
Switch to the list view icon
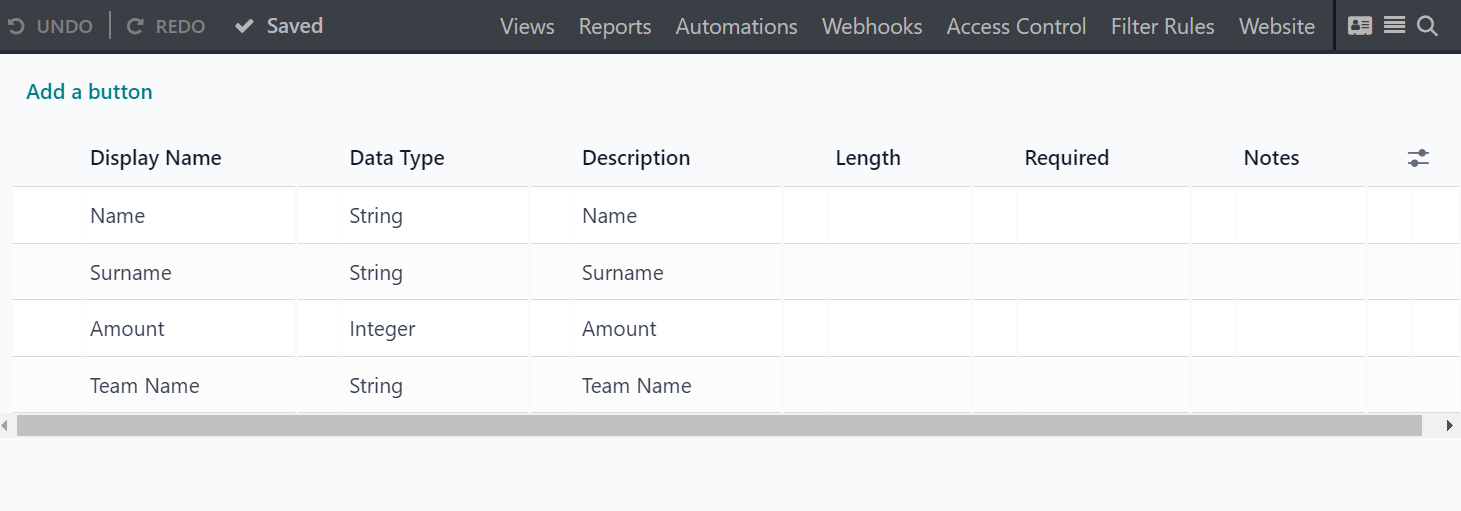pos(1395,26)
